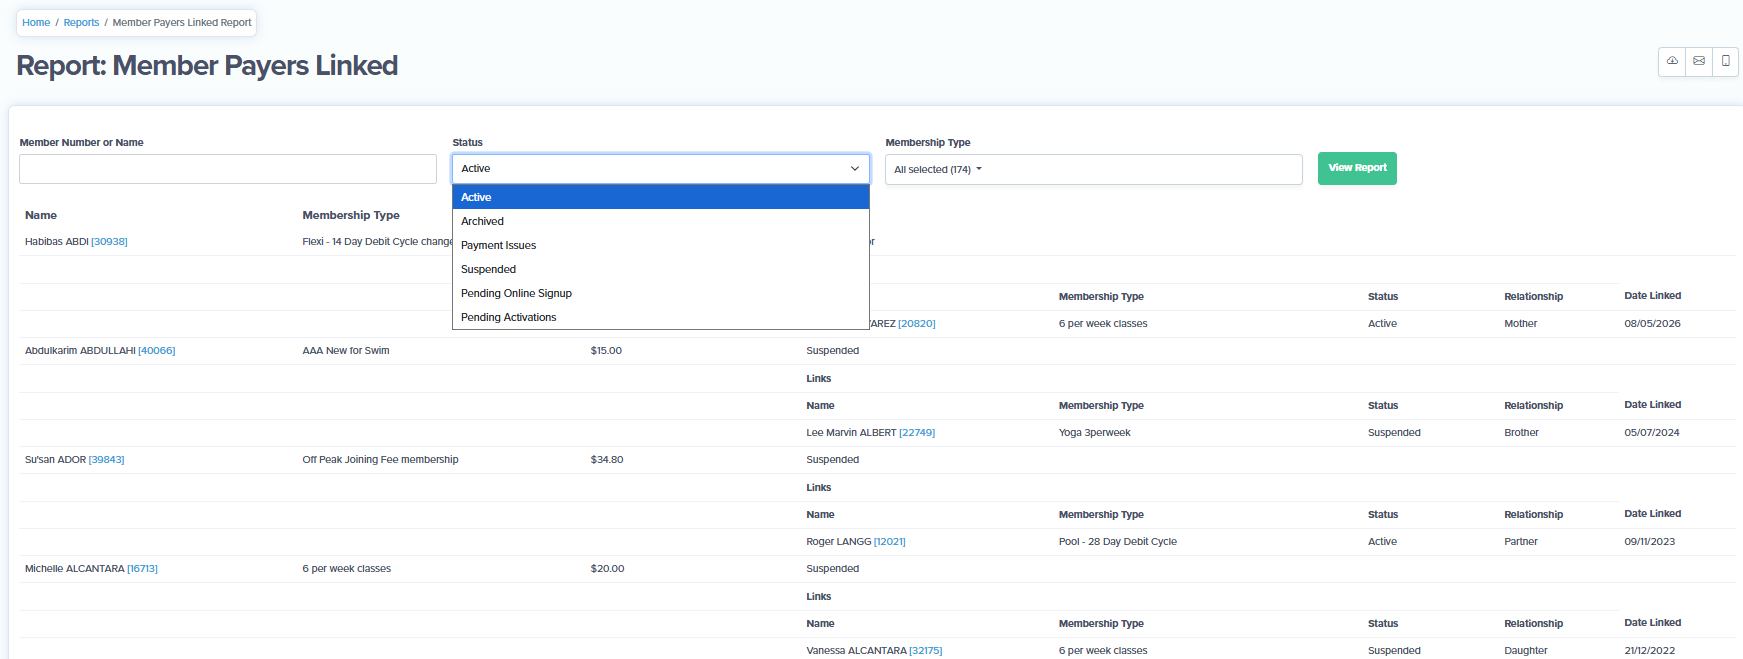The width and height of the screenshot is (1743, 659).
Task: Focus the Member Number or Name field
Action: (228, 169)
